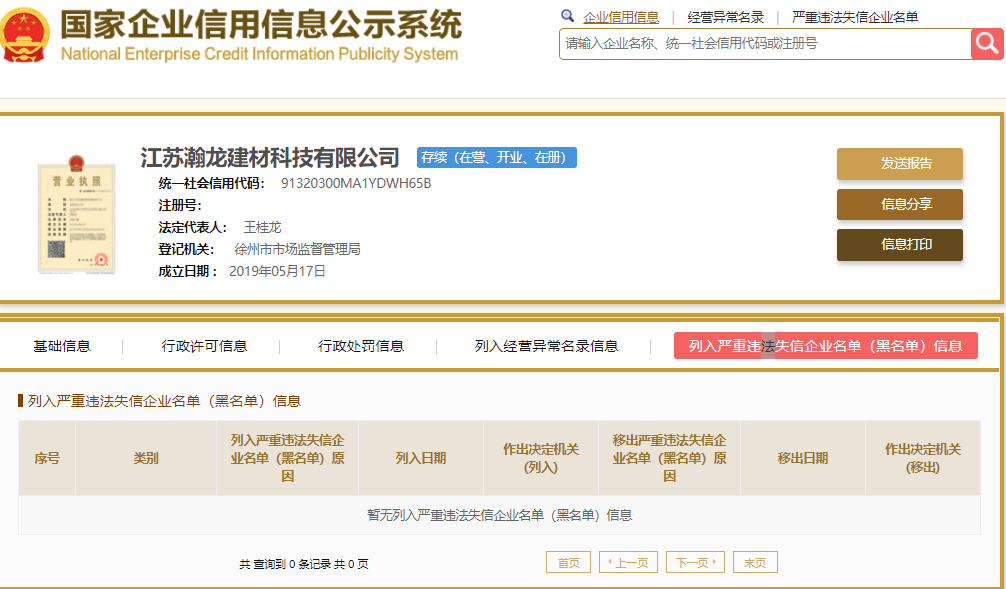Click the 信息分享 button
This screenshot has height=589, width=1006.
point(899,204)
